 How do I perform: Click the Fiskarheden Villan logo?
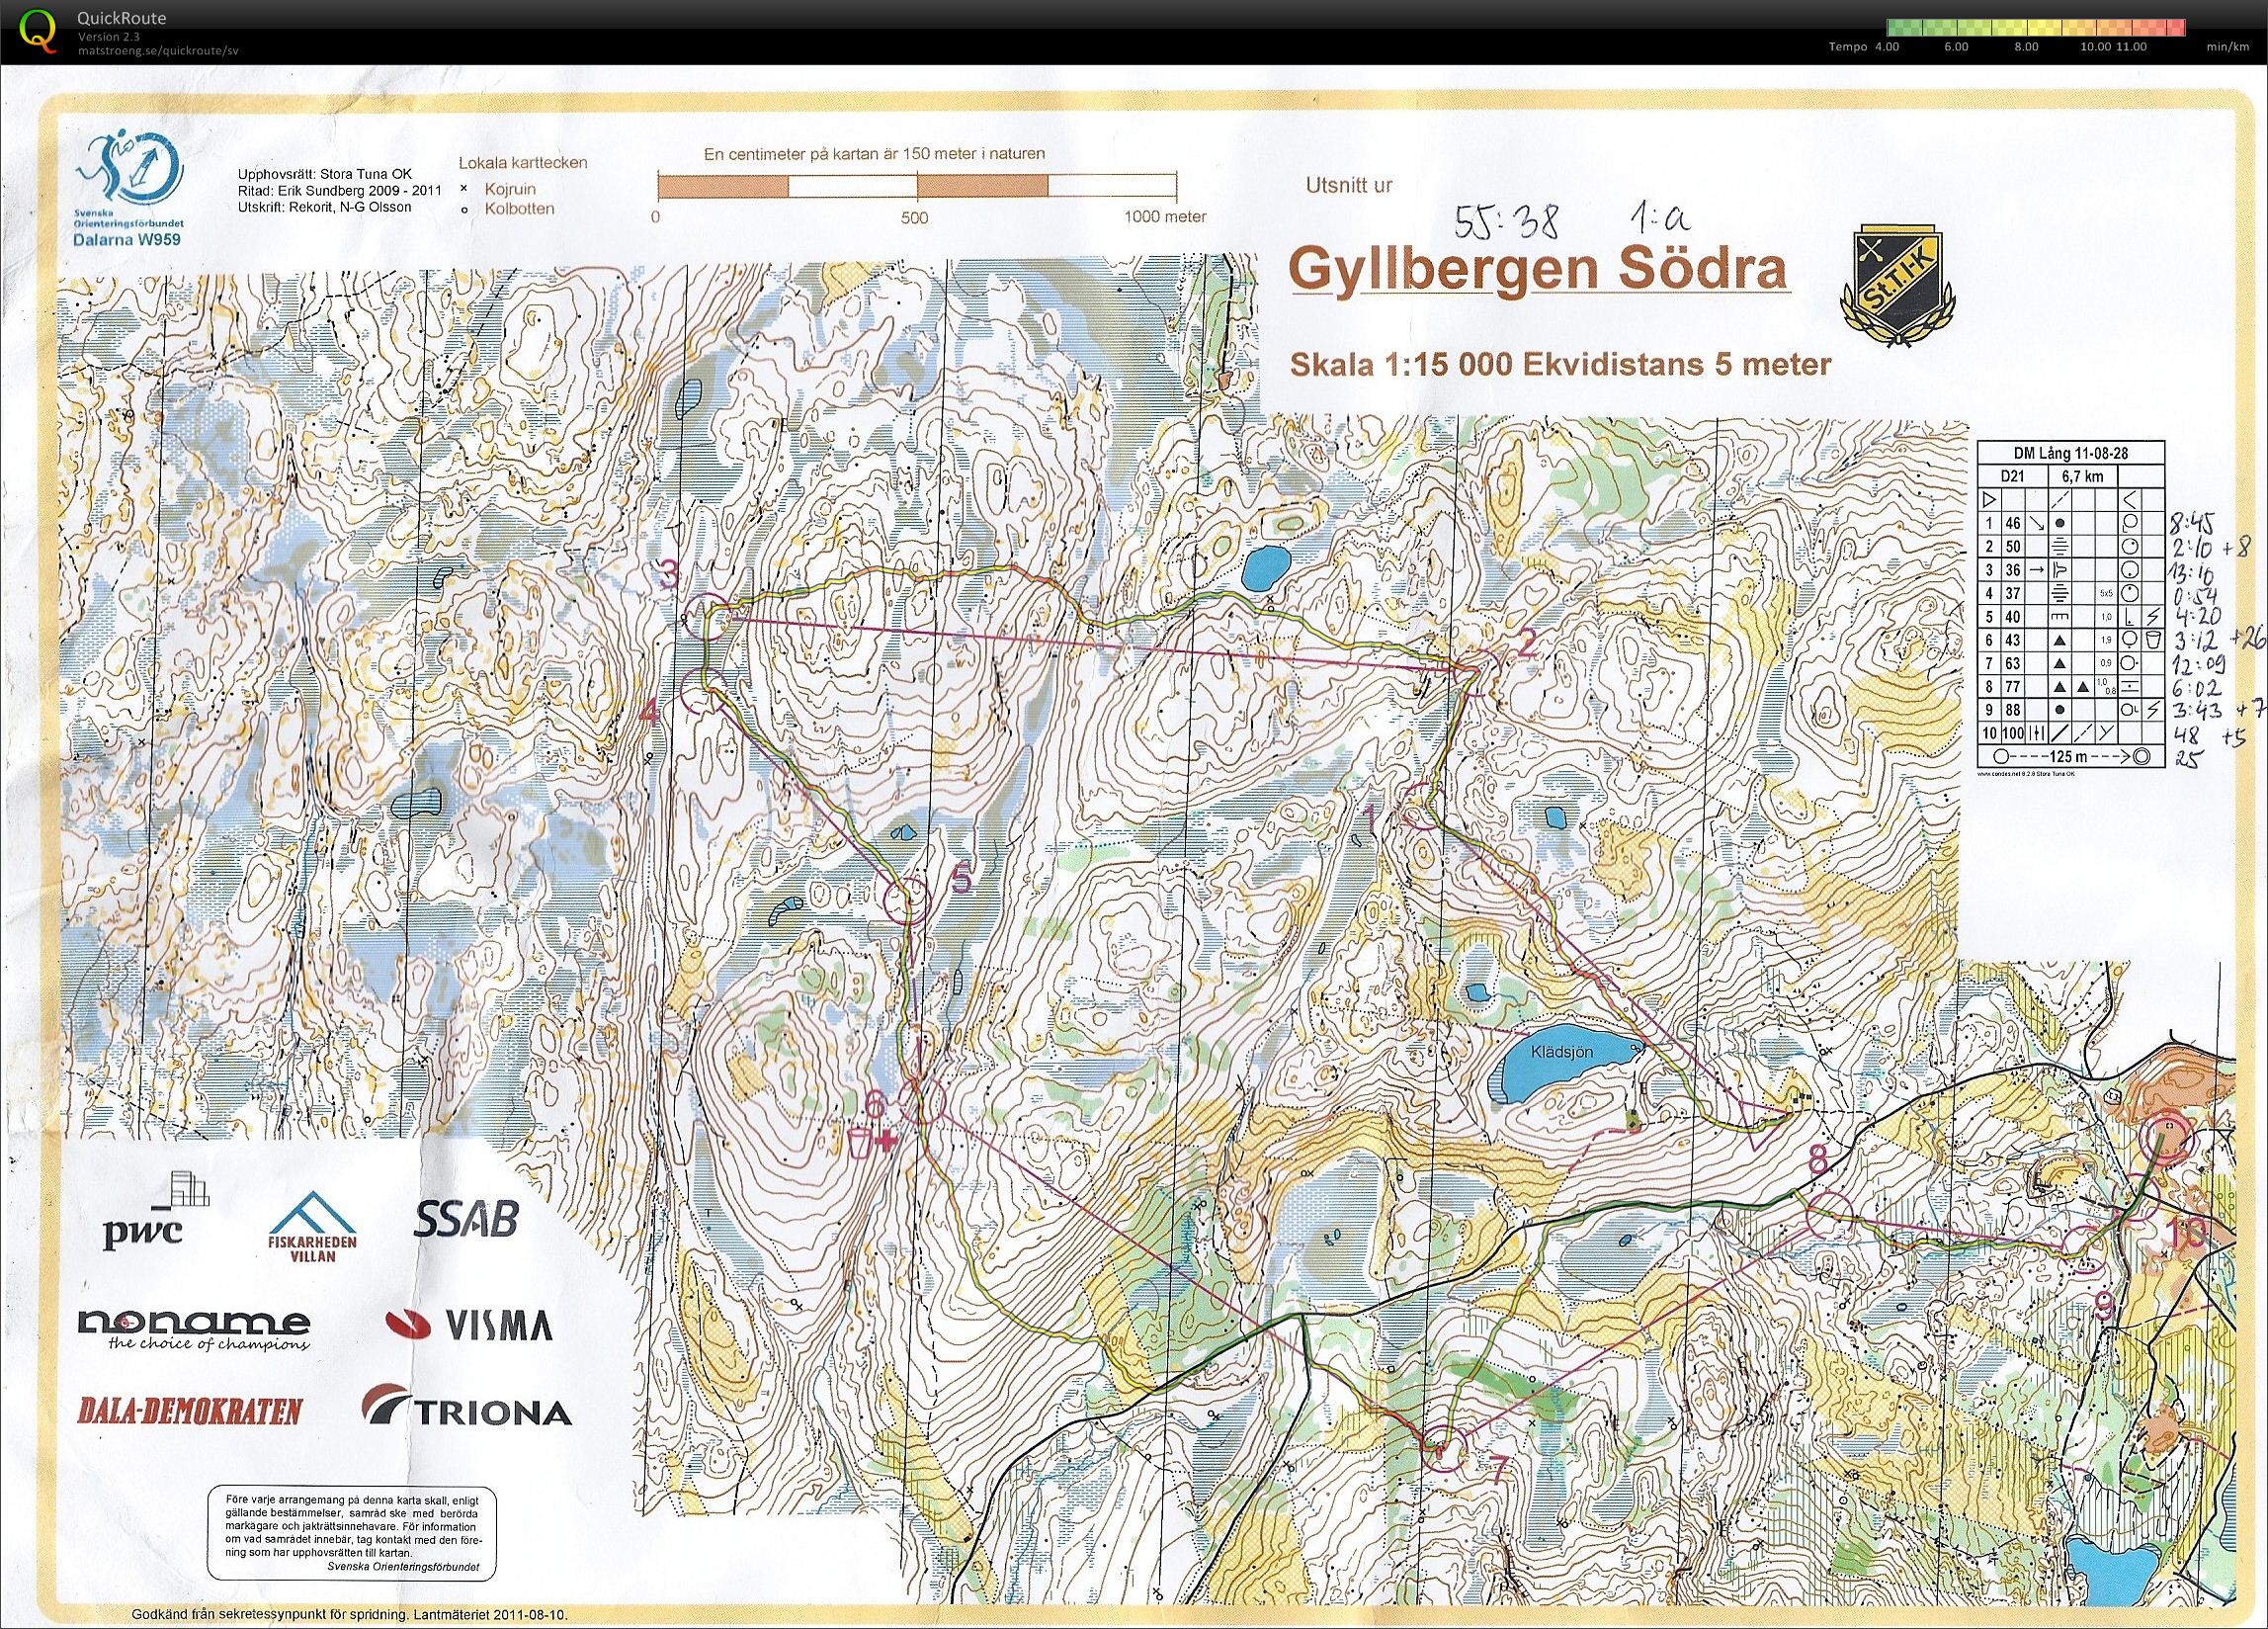click(314, 1226)
